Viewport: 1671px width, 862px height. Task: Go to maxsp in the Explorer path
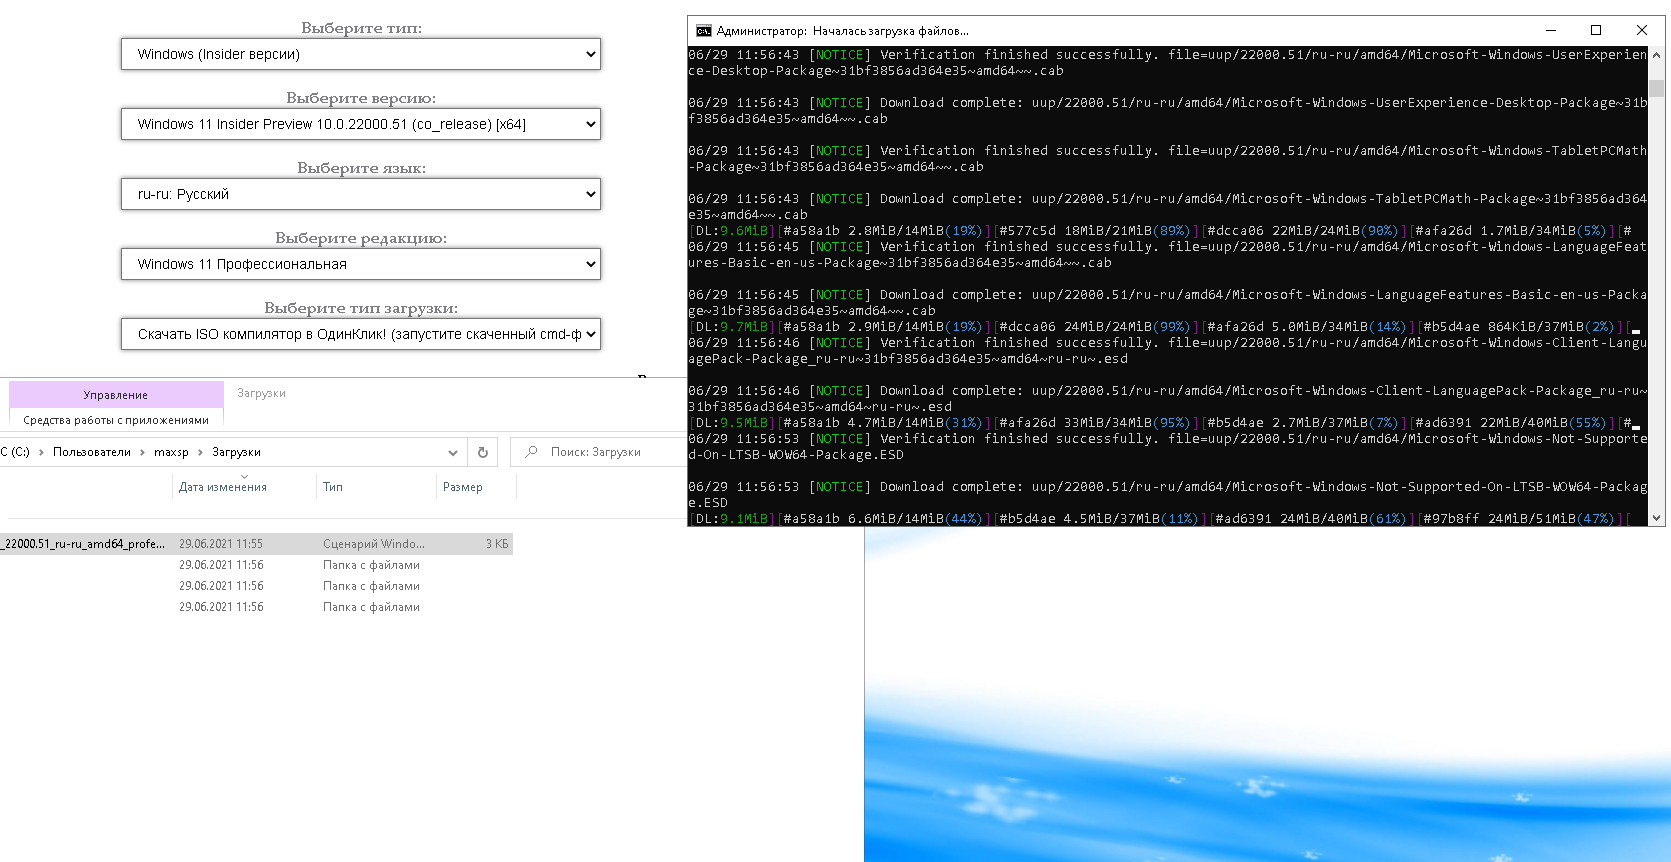point(171,452)
